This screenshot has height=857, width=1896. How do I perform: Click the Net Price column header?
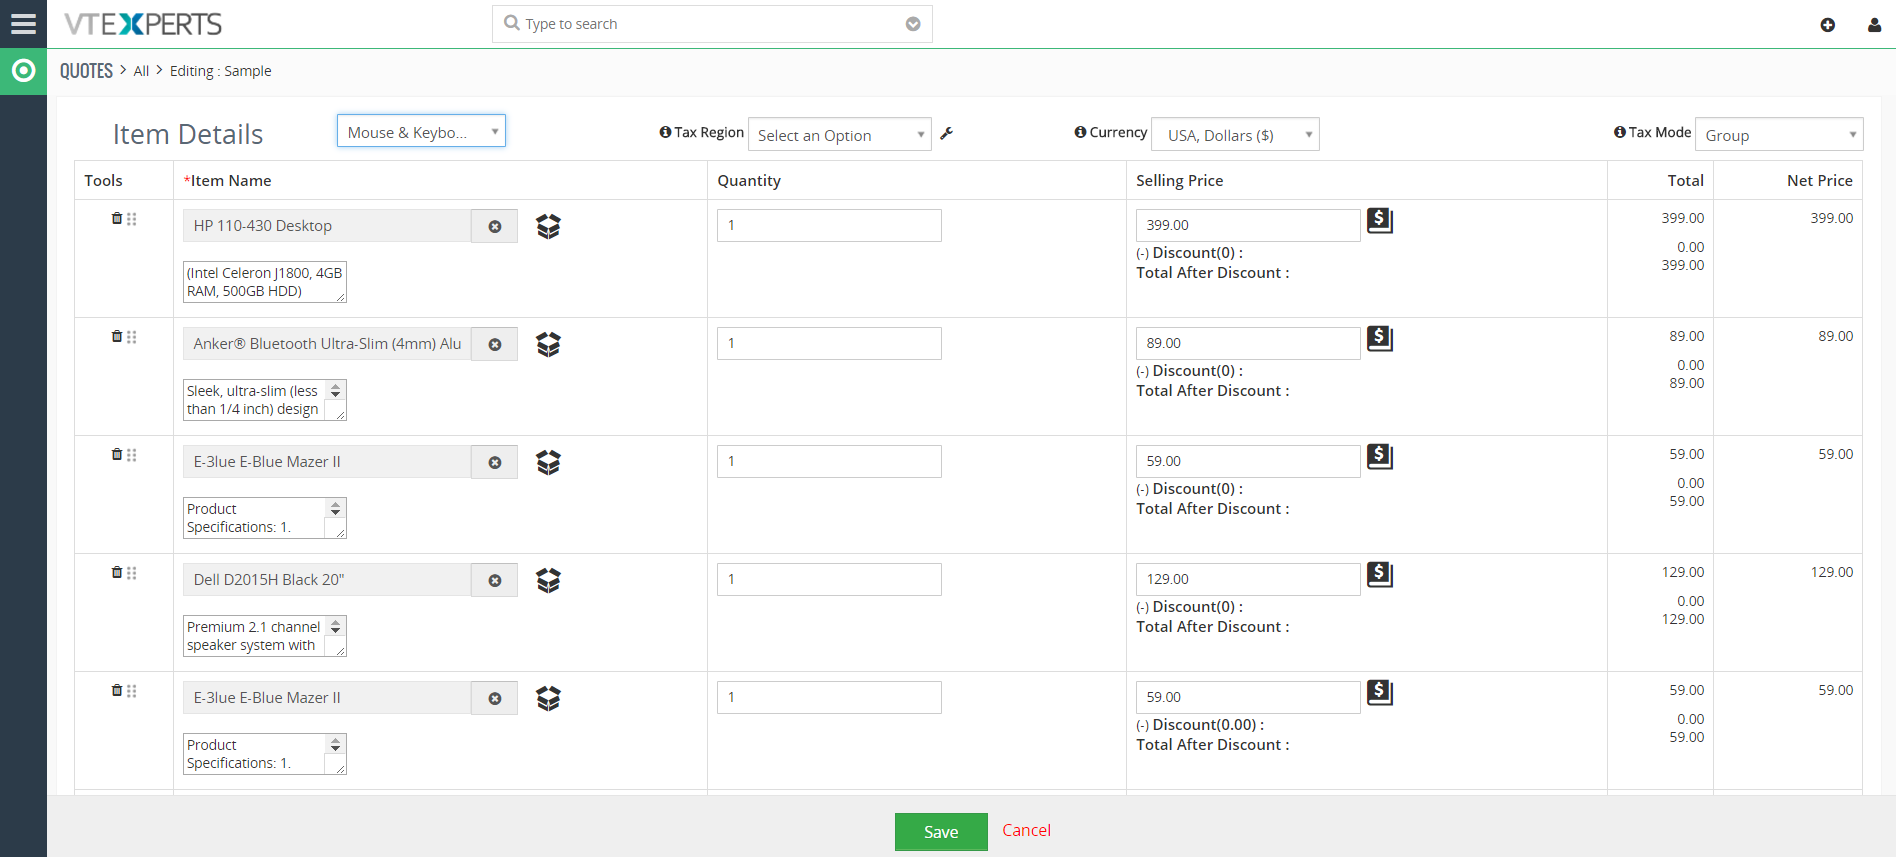[x=1820, y=181]
